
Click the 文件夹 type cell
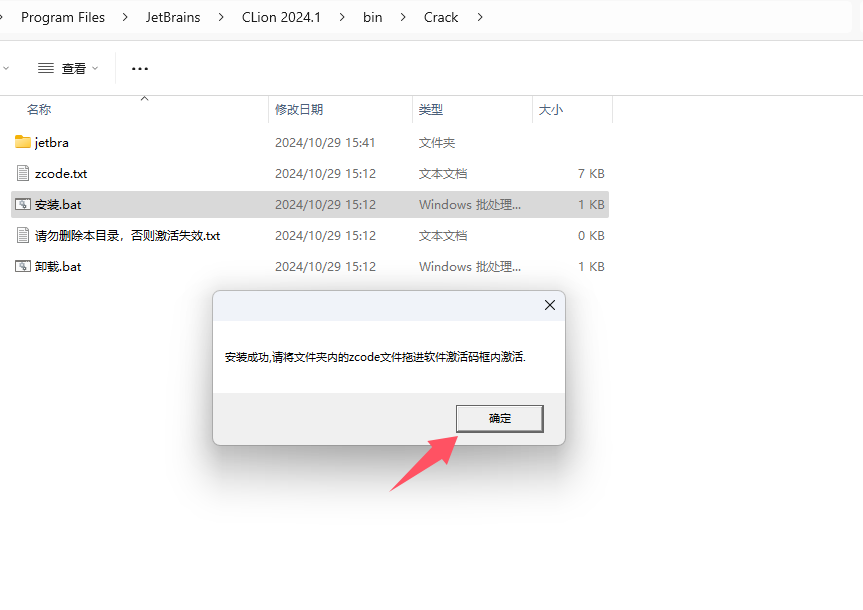pos(436,143)
